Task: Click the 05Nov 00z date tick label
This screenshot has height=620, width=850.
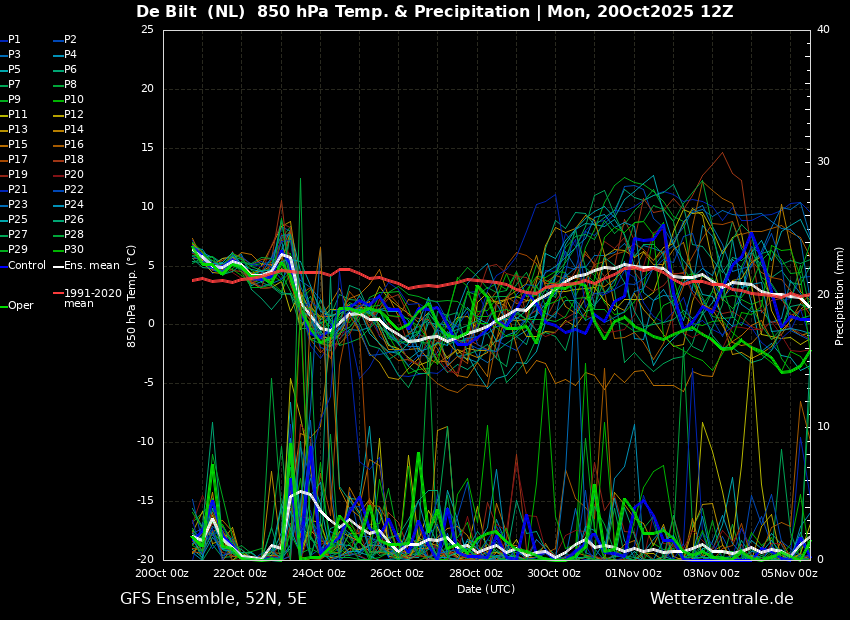Action: coord(791,573)
